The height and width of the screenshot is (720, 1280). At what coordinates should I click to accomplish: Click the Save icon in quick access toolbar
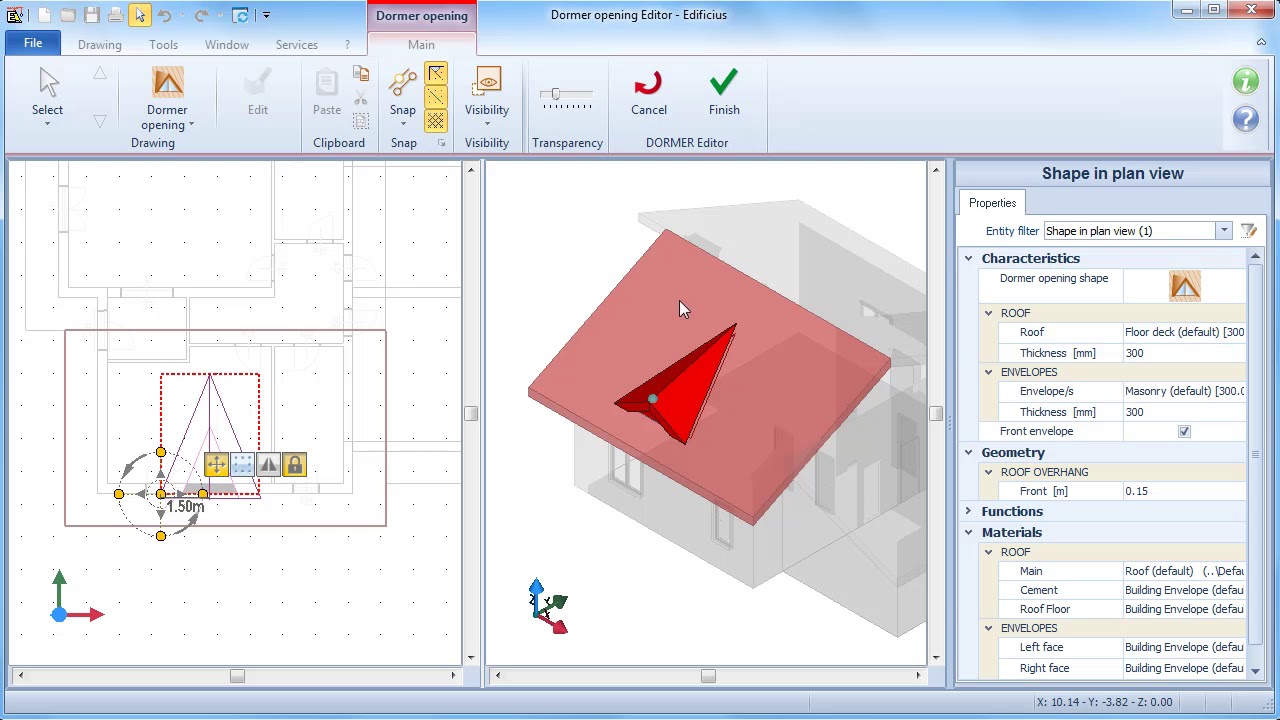pos(92,15)
